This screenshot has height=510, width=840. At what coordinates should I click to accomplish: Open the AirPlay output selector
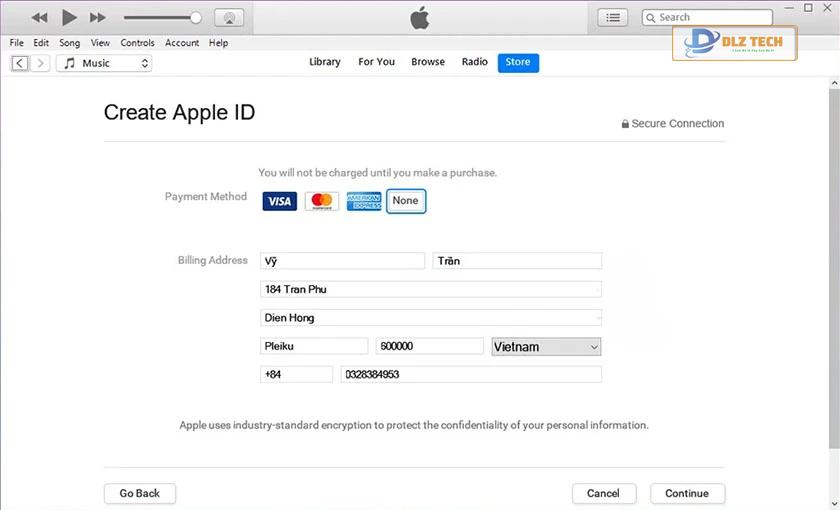(x=229, y=18)
